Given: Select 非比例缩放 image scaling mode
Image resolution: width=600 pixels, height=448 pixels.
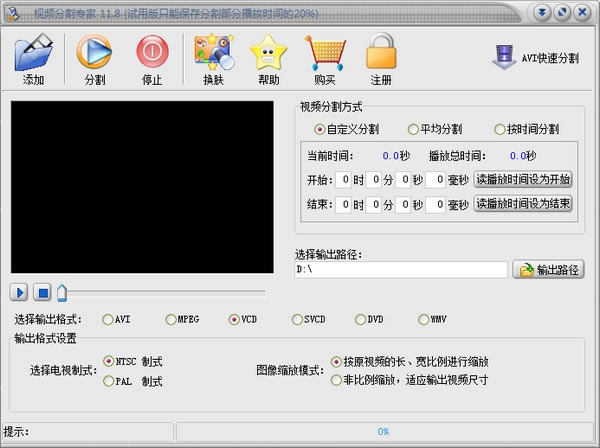Looking at the screenshot, I should (x=335, y=381).
